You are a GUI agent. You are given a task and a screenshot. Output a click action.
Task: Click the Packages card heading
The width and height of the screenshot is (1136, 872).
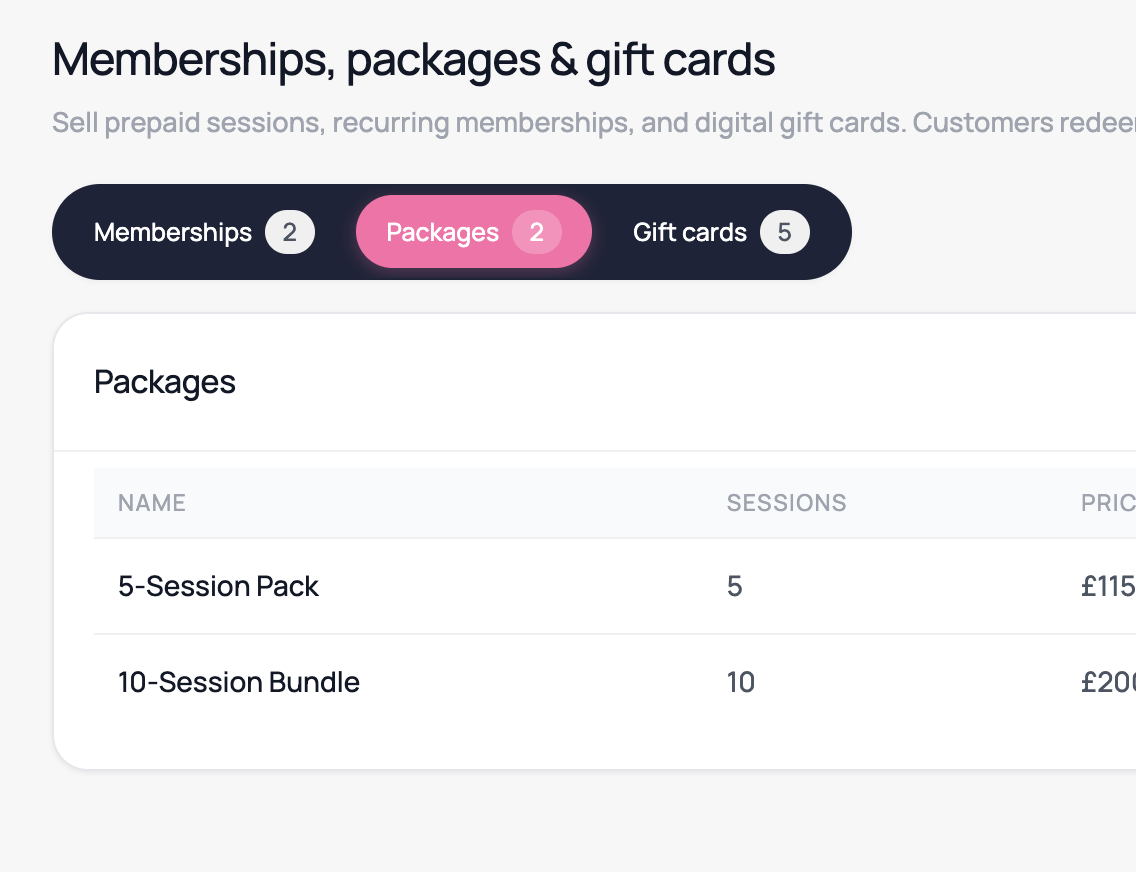[x=165, y=382]
